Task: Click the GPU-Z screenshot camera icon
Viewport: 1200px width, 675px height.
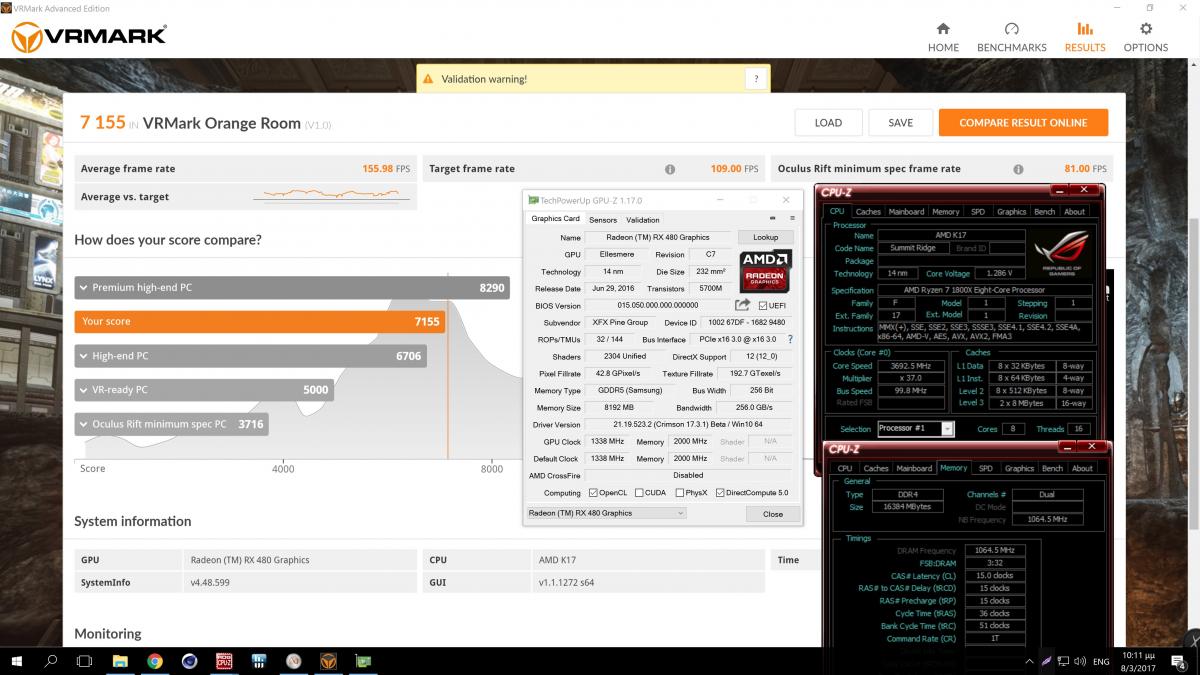Action: (773, 219)
